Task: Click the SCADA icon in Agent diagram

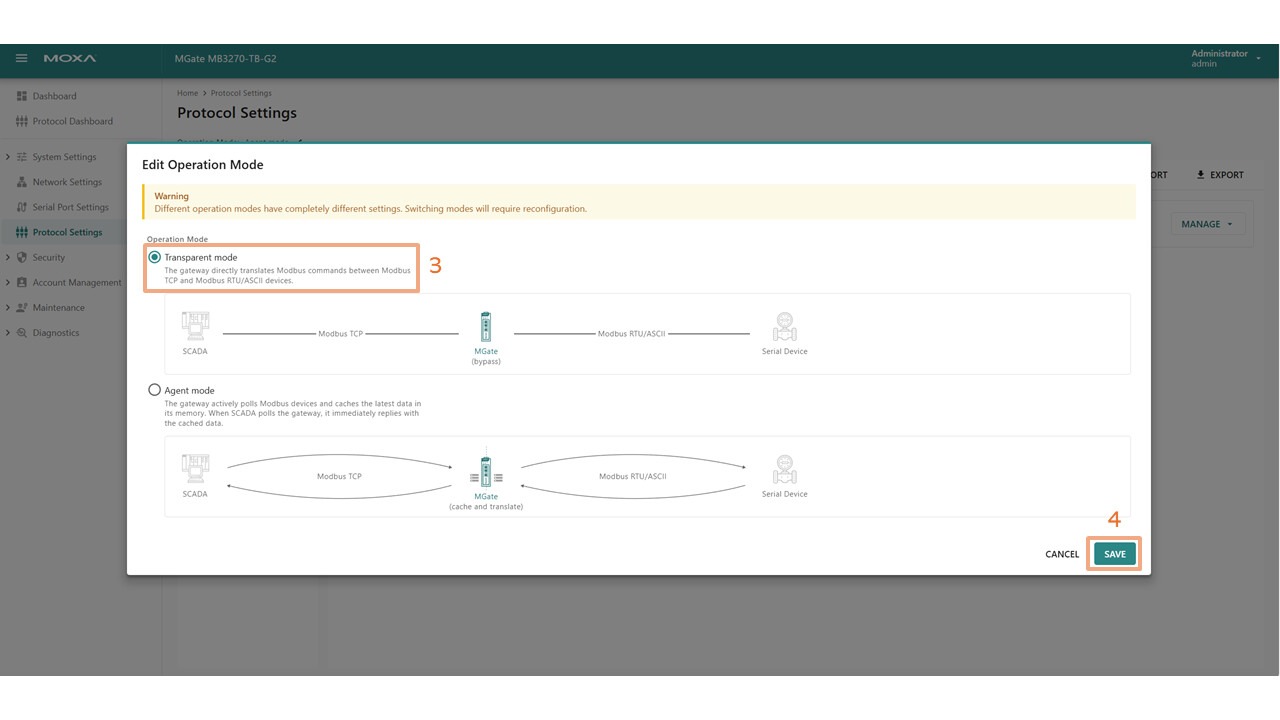Action: (x=195, y=469)
